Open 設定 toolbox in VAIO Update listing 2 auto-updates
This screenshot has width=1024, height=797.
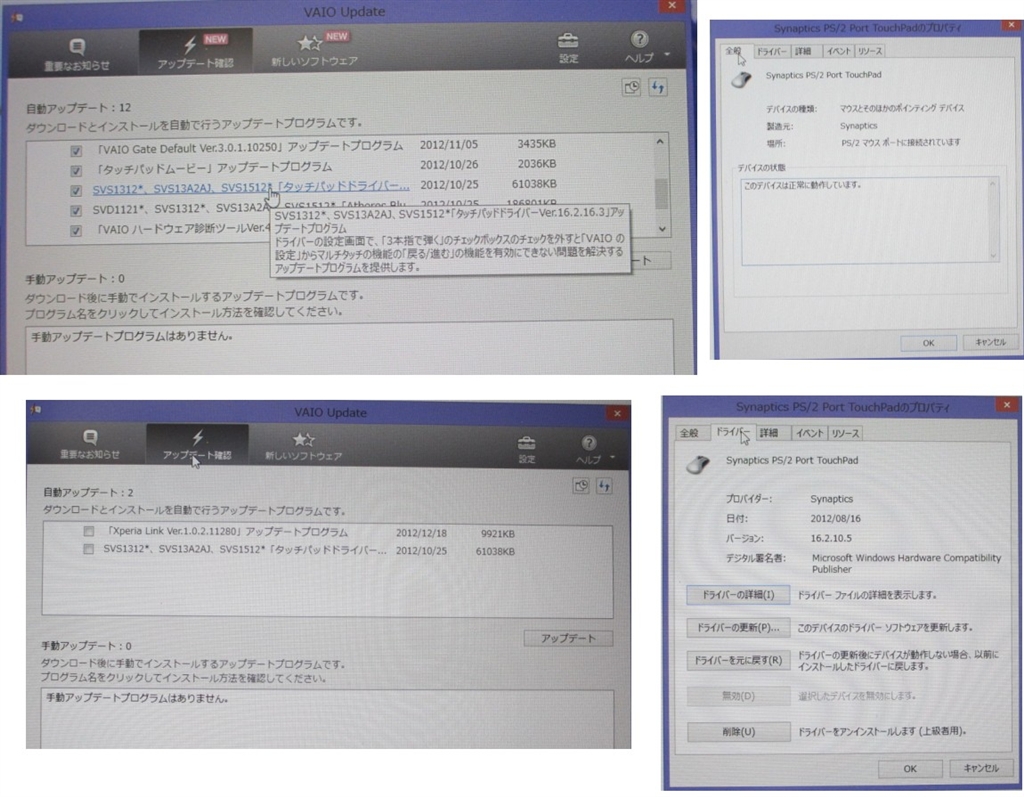tap(526, 449)
